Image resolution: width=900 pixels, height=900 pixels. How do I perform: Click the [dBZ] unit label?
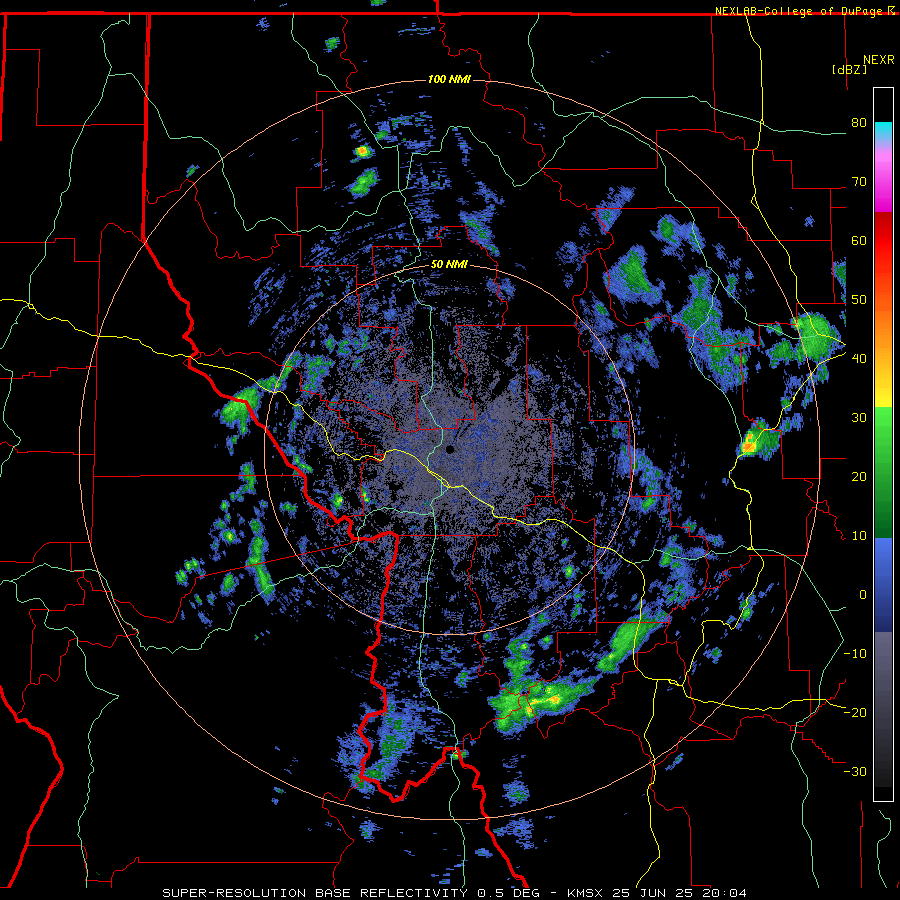coord(849,69)
